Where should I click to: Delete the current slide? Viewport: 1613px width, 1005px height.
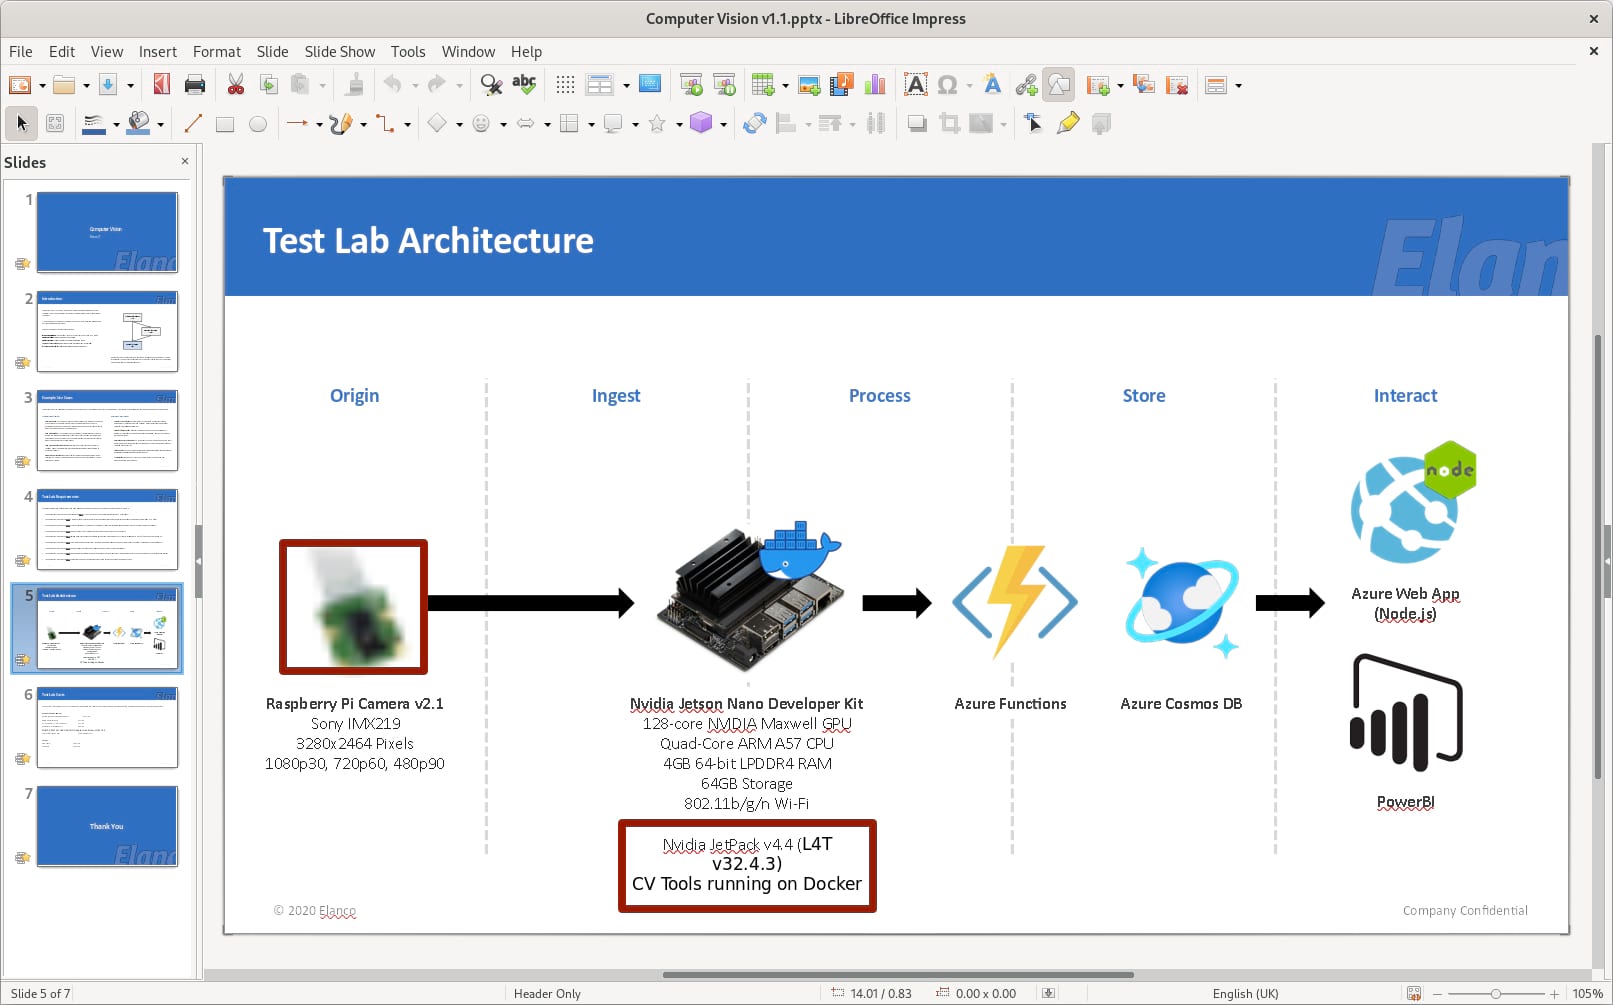click(x=1177, y=85)
